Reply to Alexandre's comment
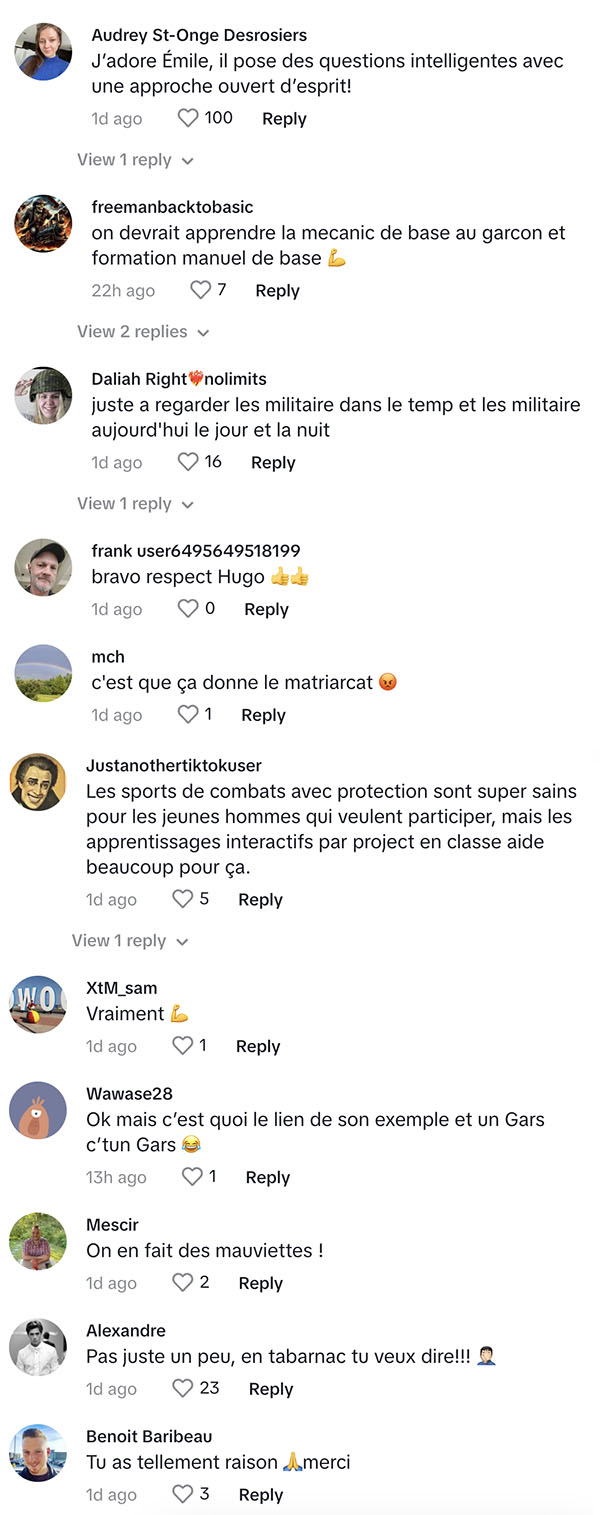The height and width of the screenshot is (1515, 600). tap(271, 1389)
